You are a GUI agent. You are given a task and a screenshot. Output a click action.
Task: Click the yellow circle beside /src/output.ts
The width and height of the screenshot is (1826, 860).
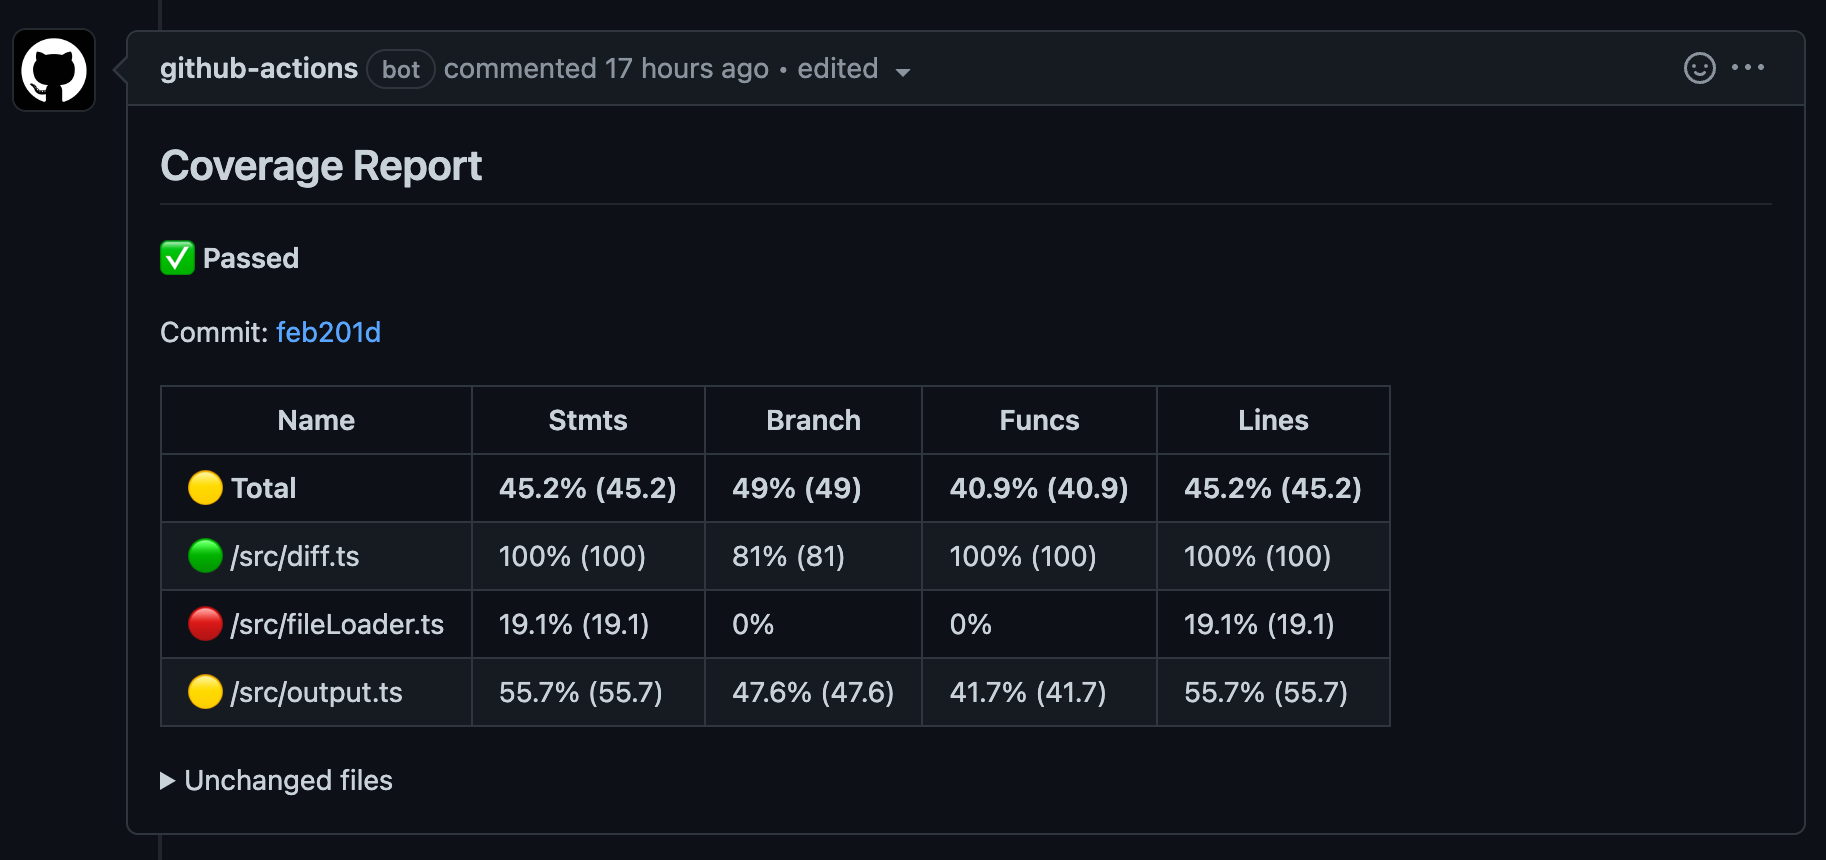point(205,692)
